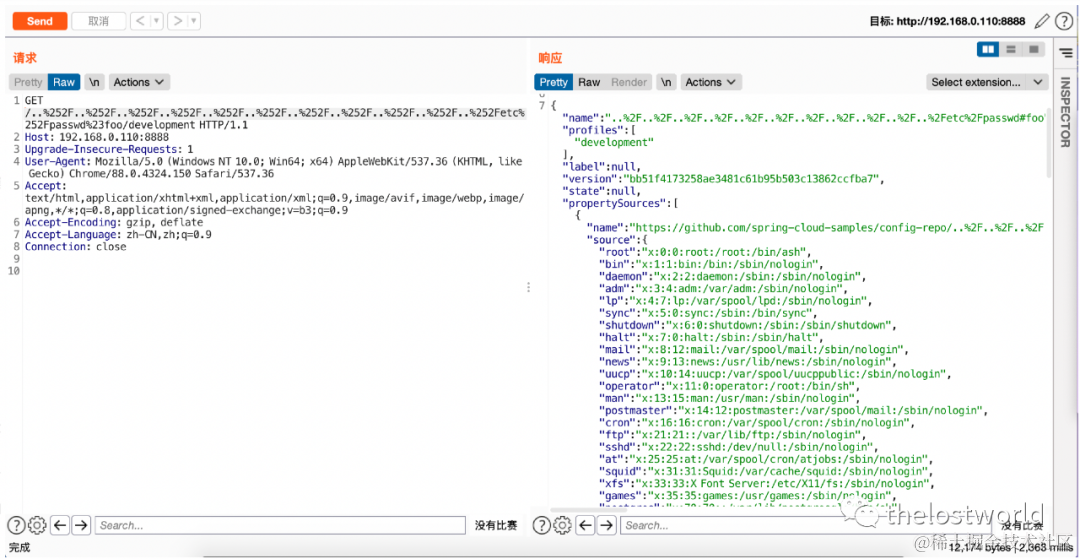1080x559 pixels.
Task: Toggle \n display in response panel
Action: [x=666, y=82]
